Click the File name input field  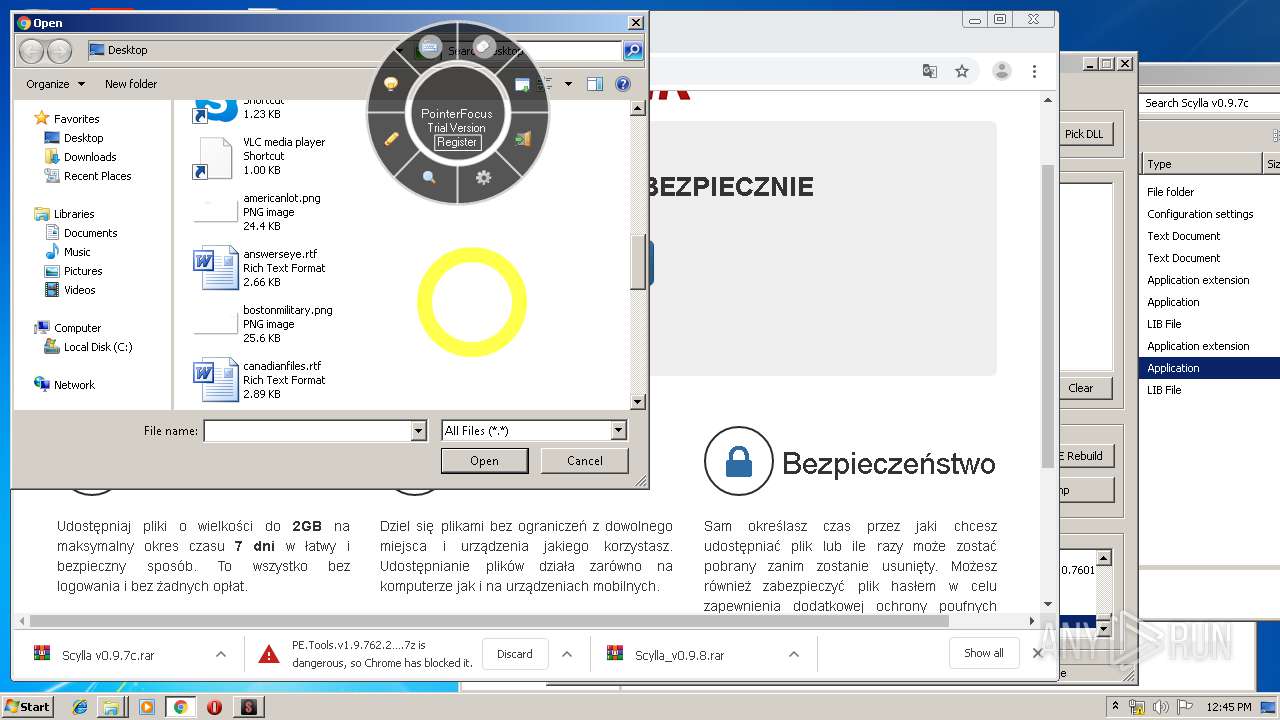(x=307, y=431)
